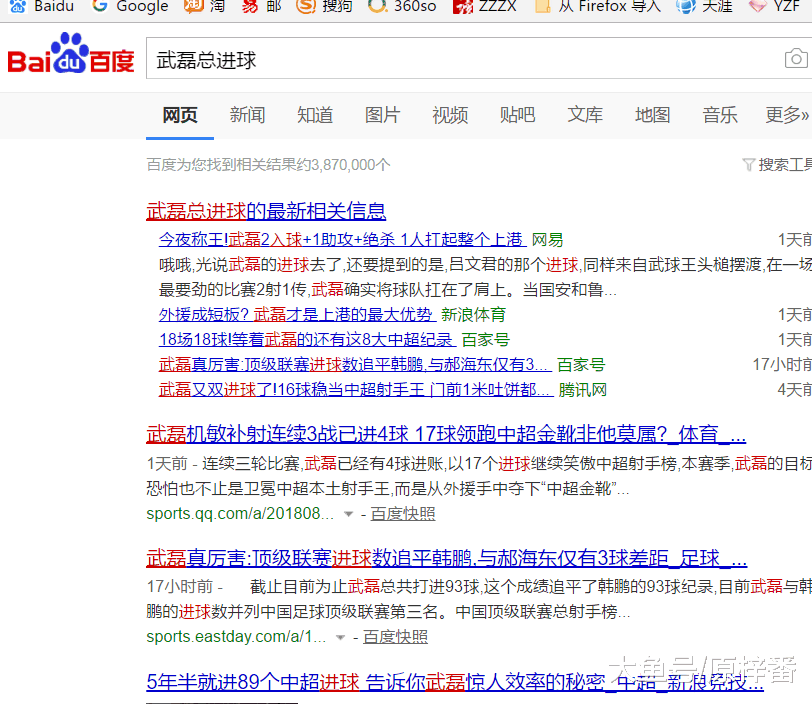Screen dimensions: 812x704
Task: Open the 18场18球 中超纪录 news link
Action: pyautogui.click(x=306, y=340)
